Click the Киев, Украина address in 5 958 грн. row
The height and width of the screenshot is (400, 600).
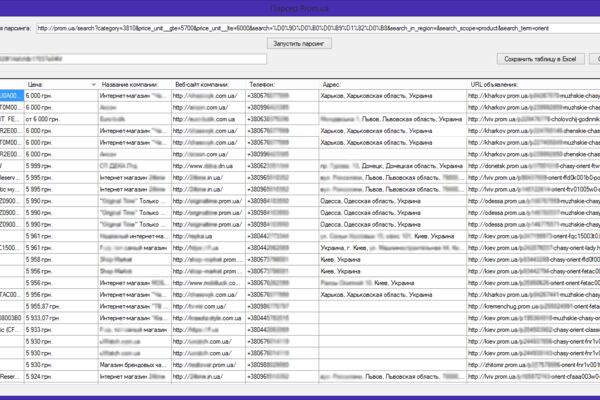click(393, 260)
